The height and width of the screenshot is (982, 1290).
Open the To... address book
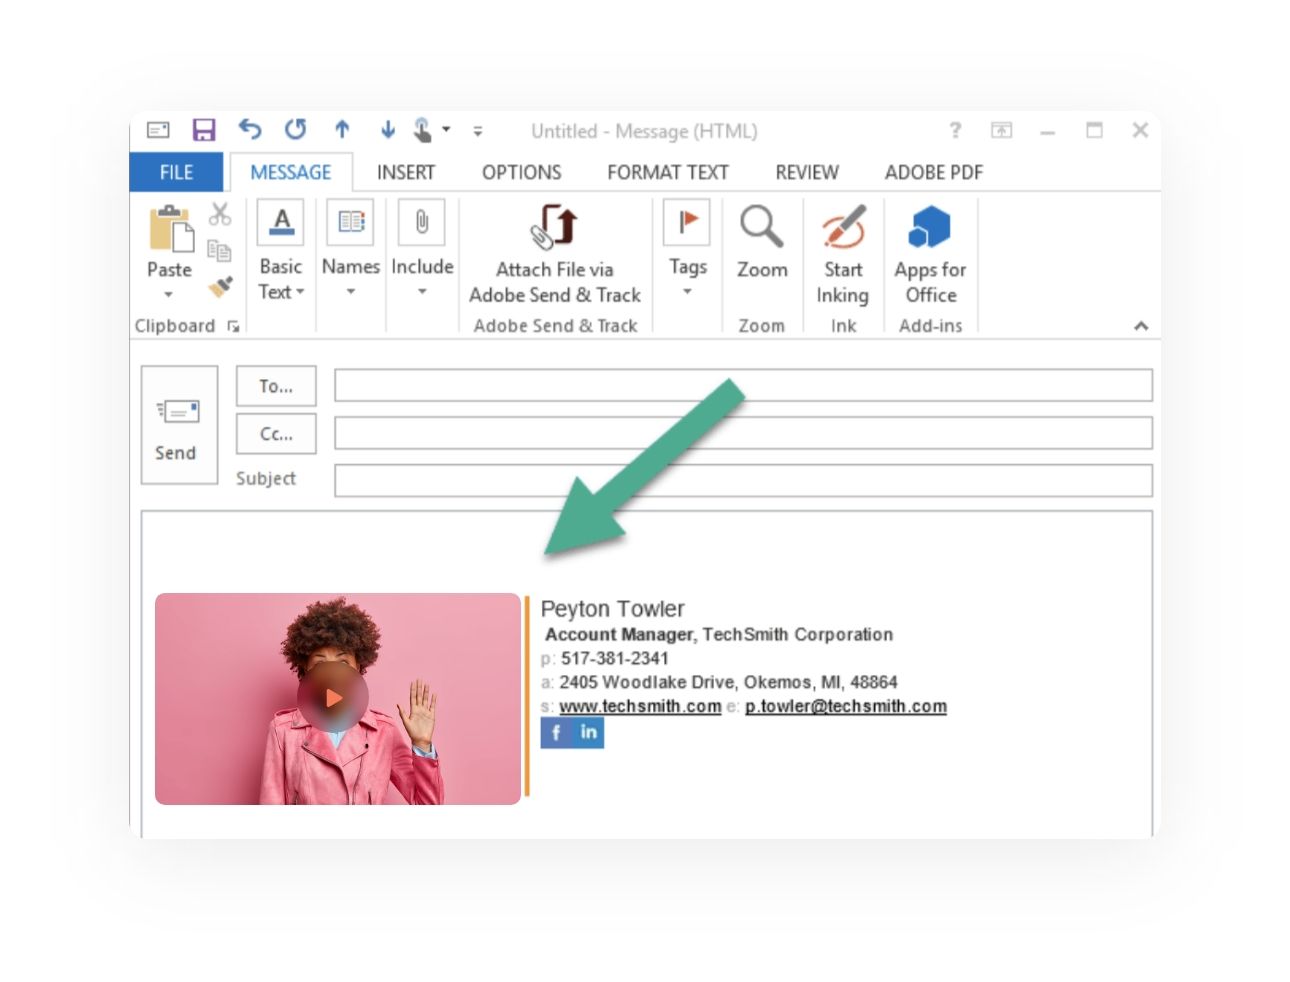click(x=275, y=386)
